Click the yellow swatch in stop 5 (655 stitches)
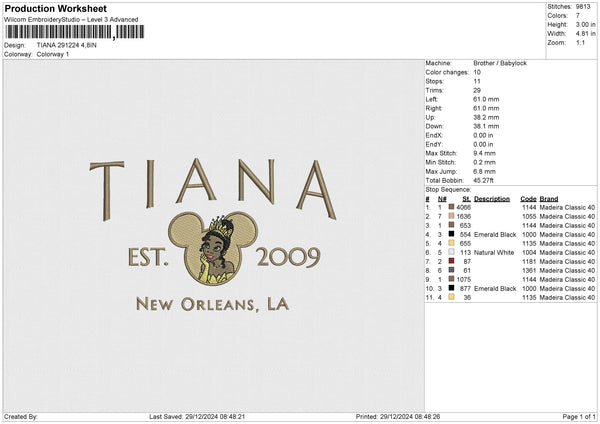The width and height of the screenshot is (600, 424). click(x=452, y=243)
